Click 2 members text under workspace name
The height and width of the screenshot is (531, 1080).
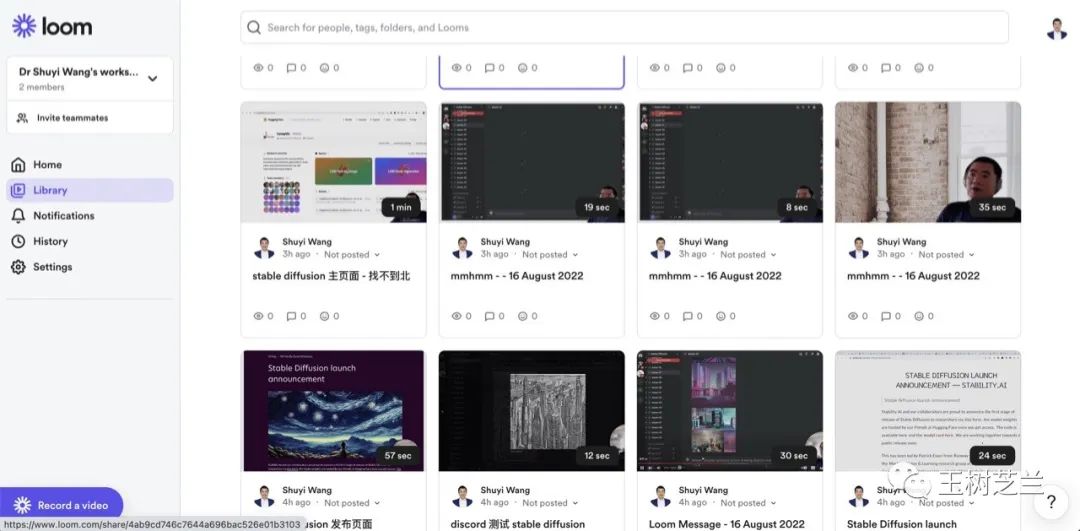pos(41,87)
